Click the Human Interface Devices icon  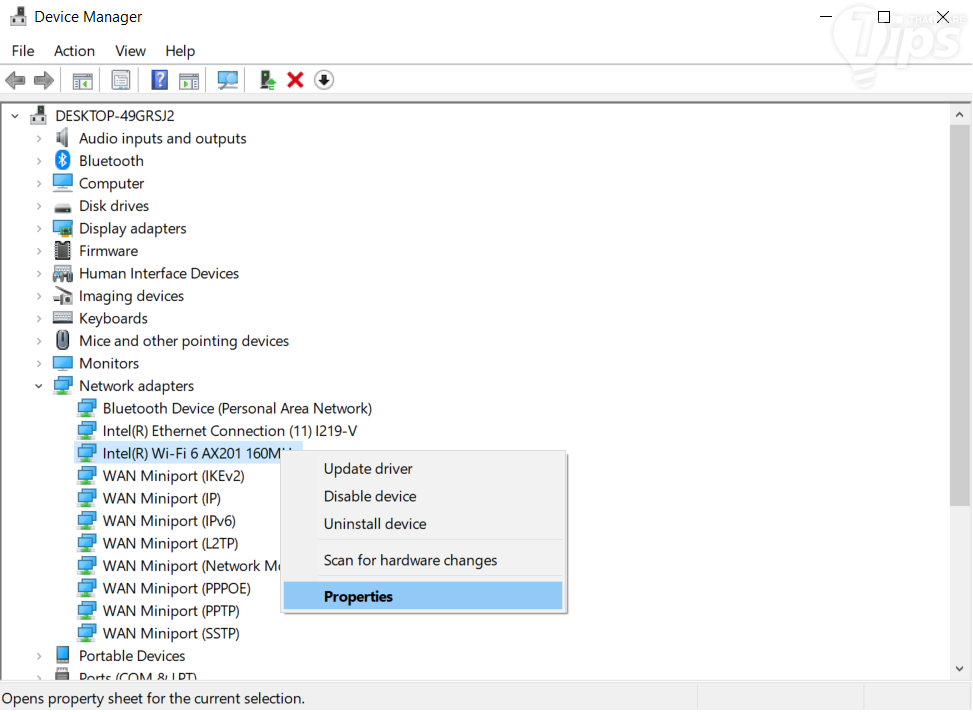click(x=63, y=273)
